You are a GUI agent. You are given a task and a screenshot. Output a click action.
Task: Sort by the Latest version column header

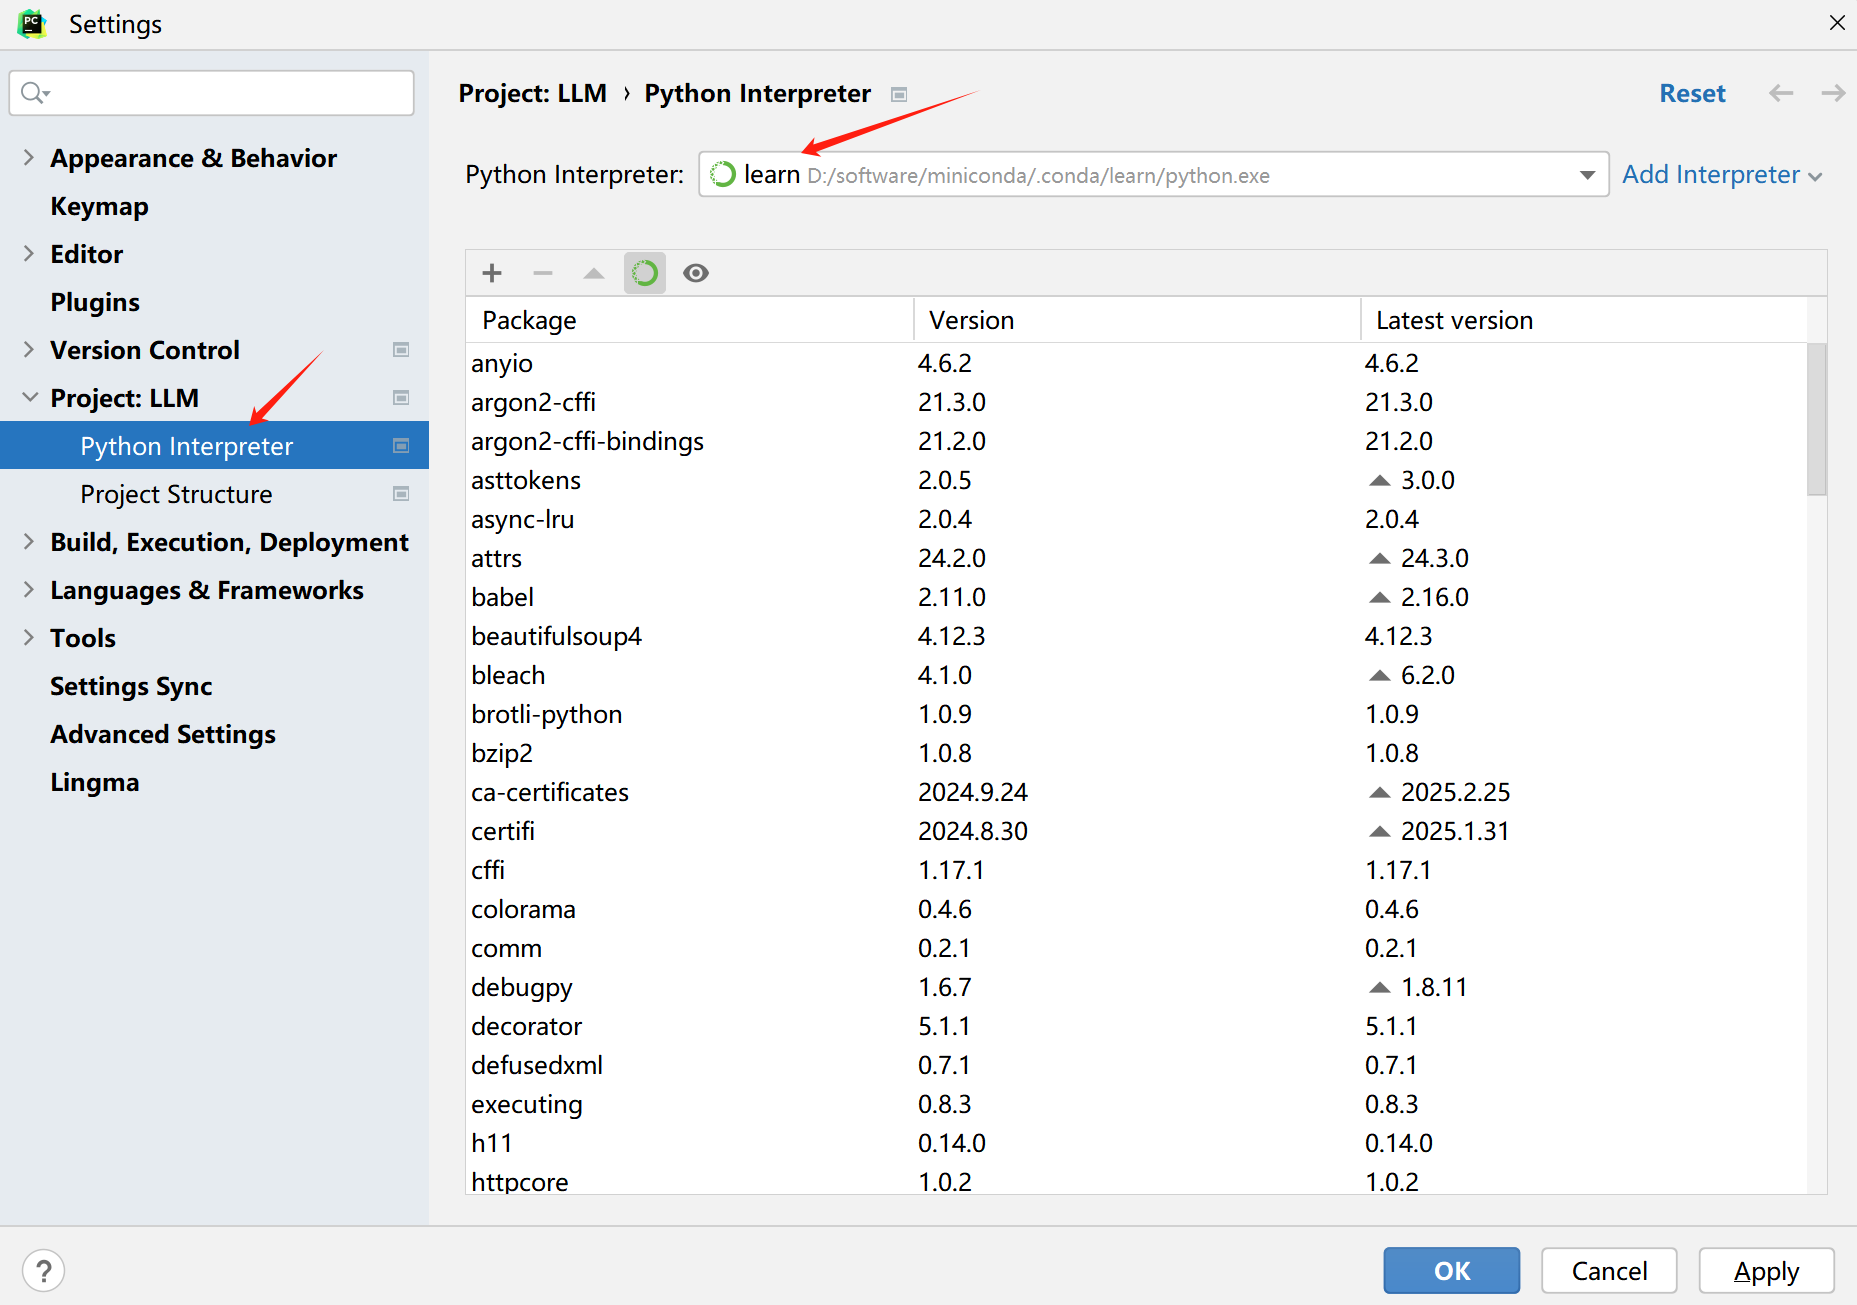click(1584, 320)
